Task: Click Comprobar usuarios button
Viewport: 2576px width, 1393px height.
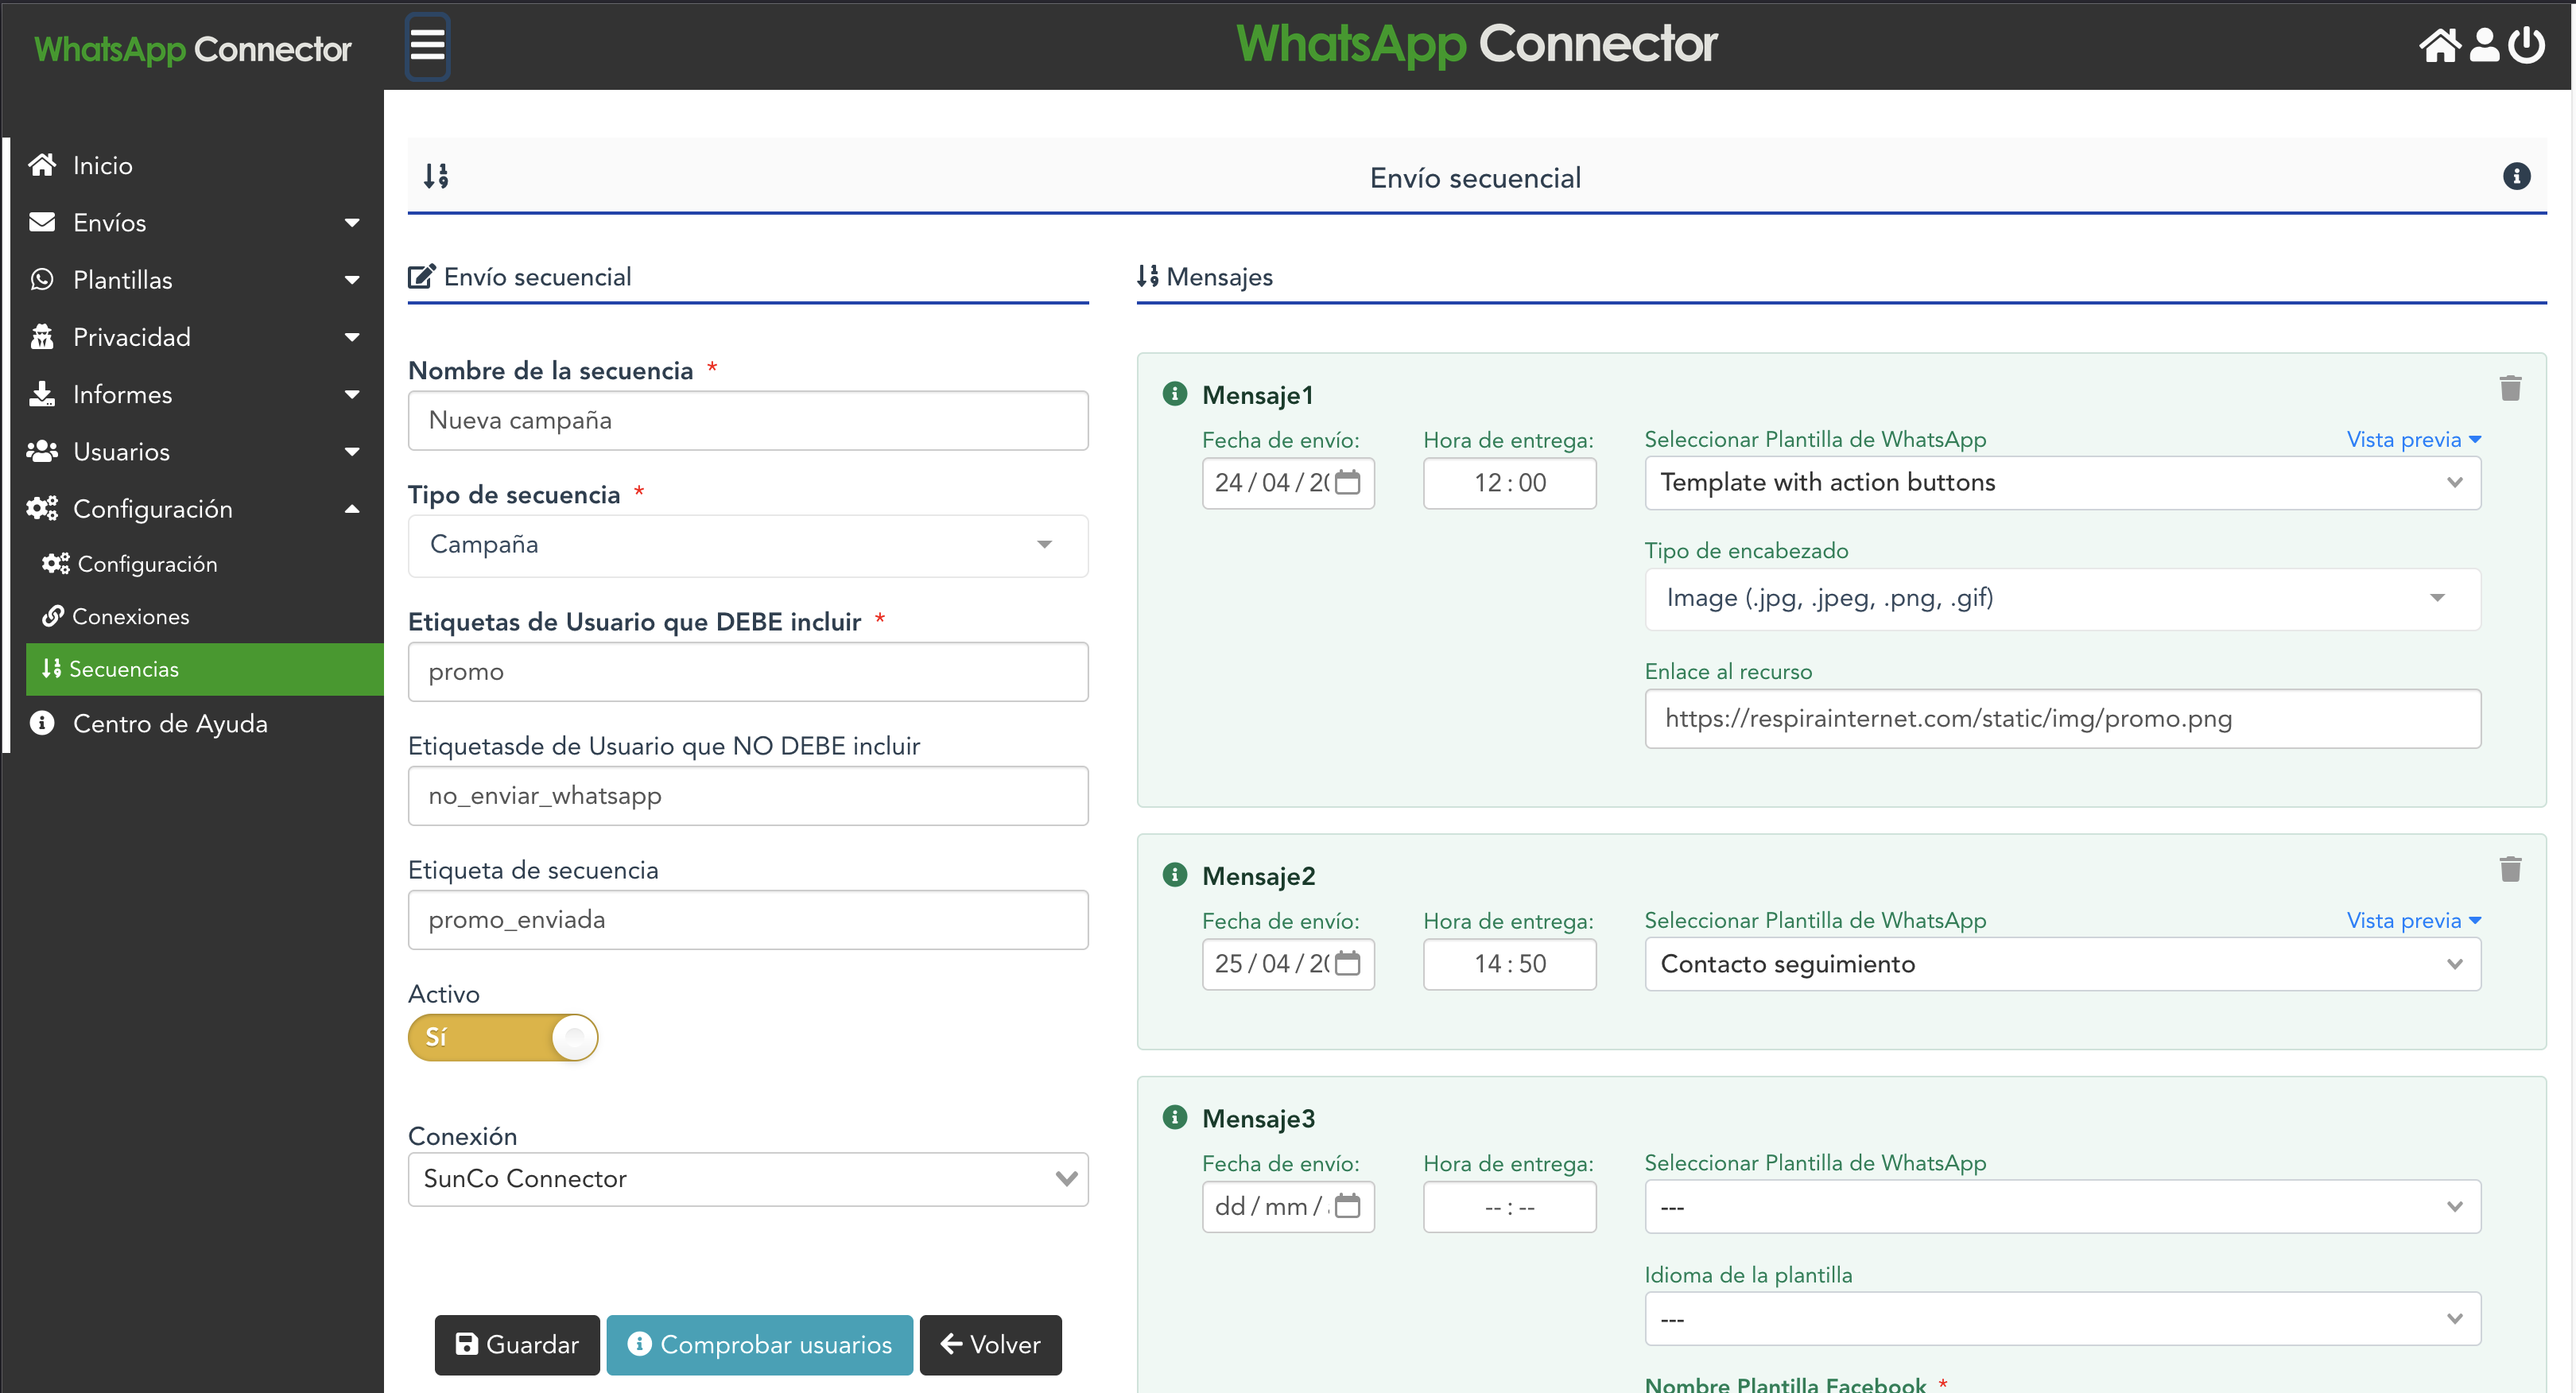Action: tap(759, 1344)
